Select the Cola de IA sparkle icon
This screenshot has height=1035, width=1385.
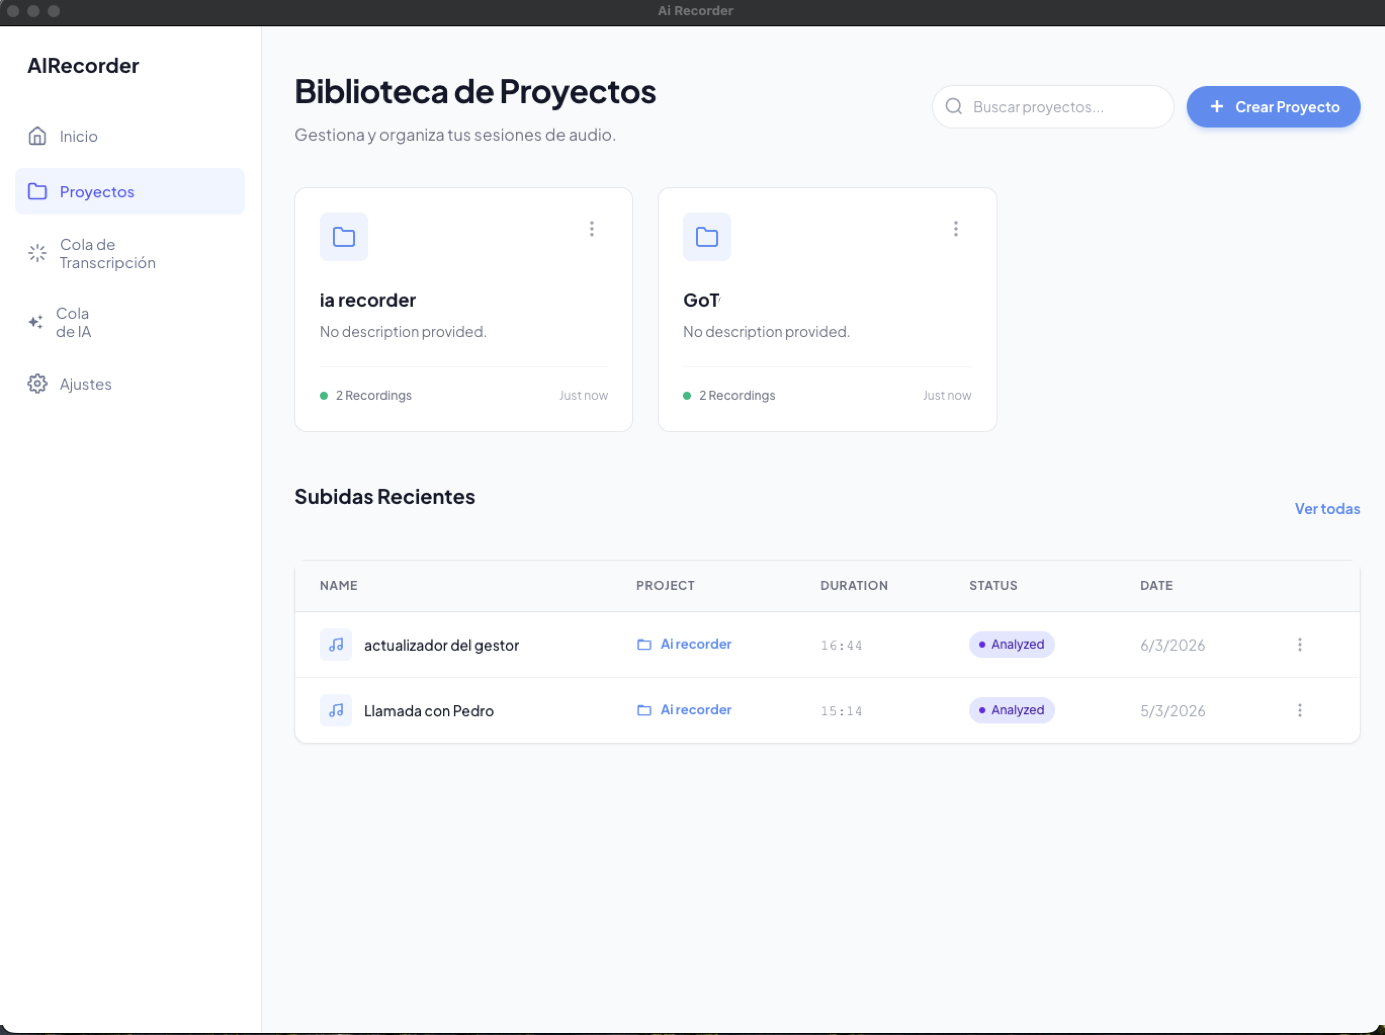pos(35,322)
